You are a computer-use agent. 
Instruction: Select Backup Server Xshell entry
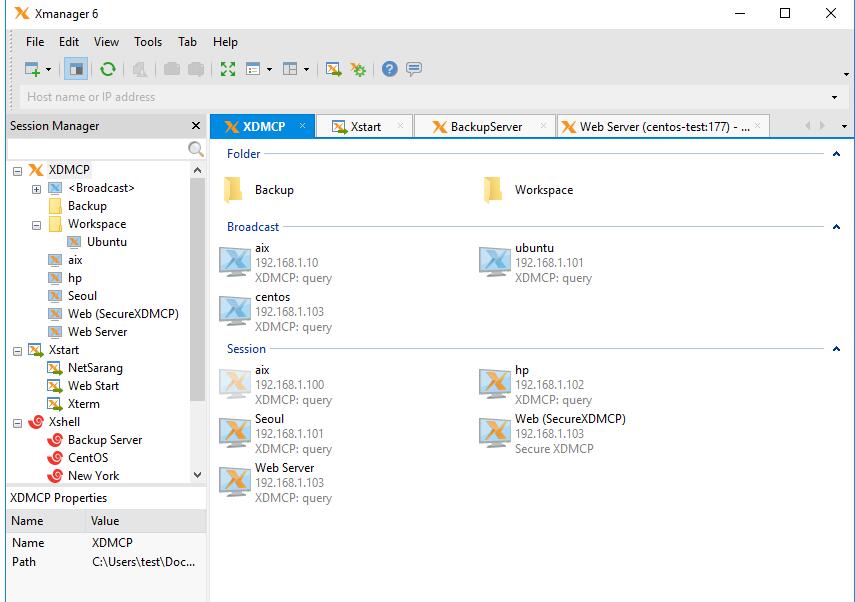[105, 440]
